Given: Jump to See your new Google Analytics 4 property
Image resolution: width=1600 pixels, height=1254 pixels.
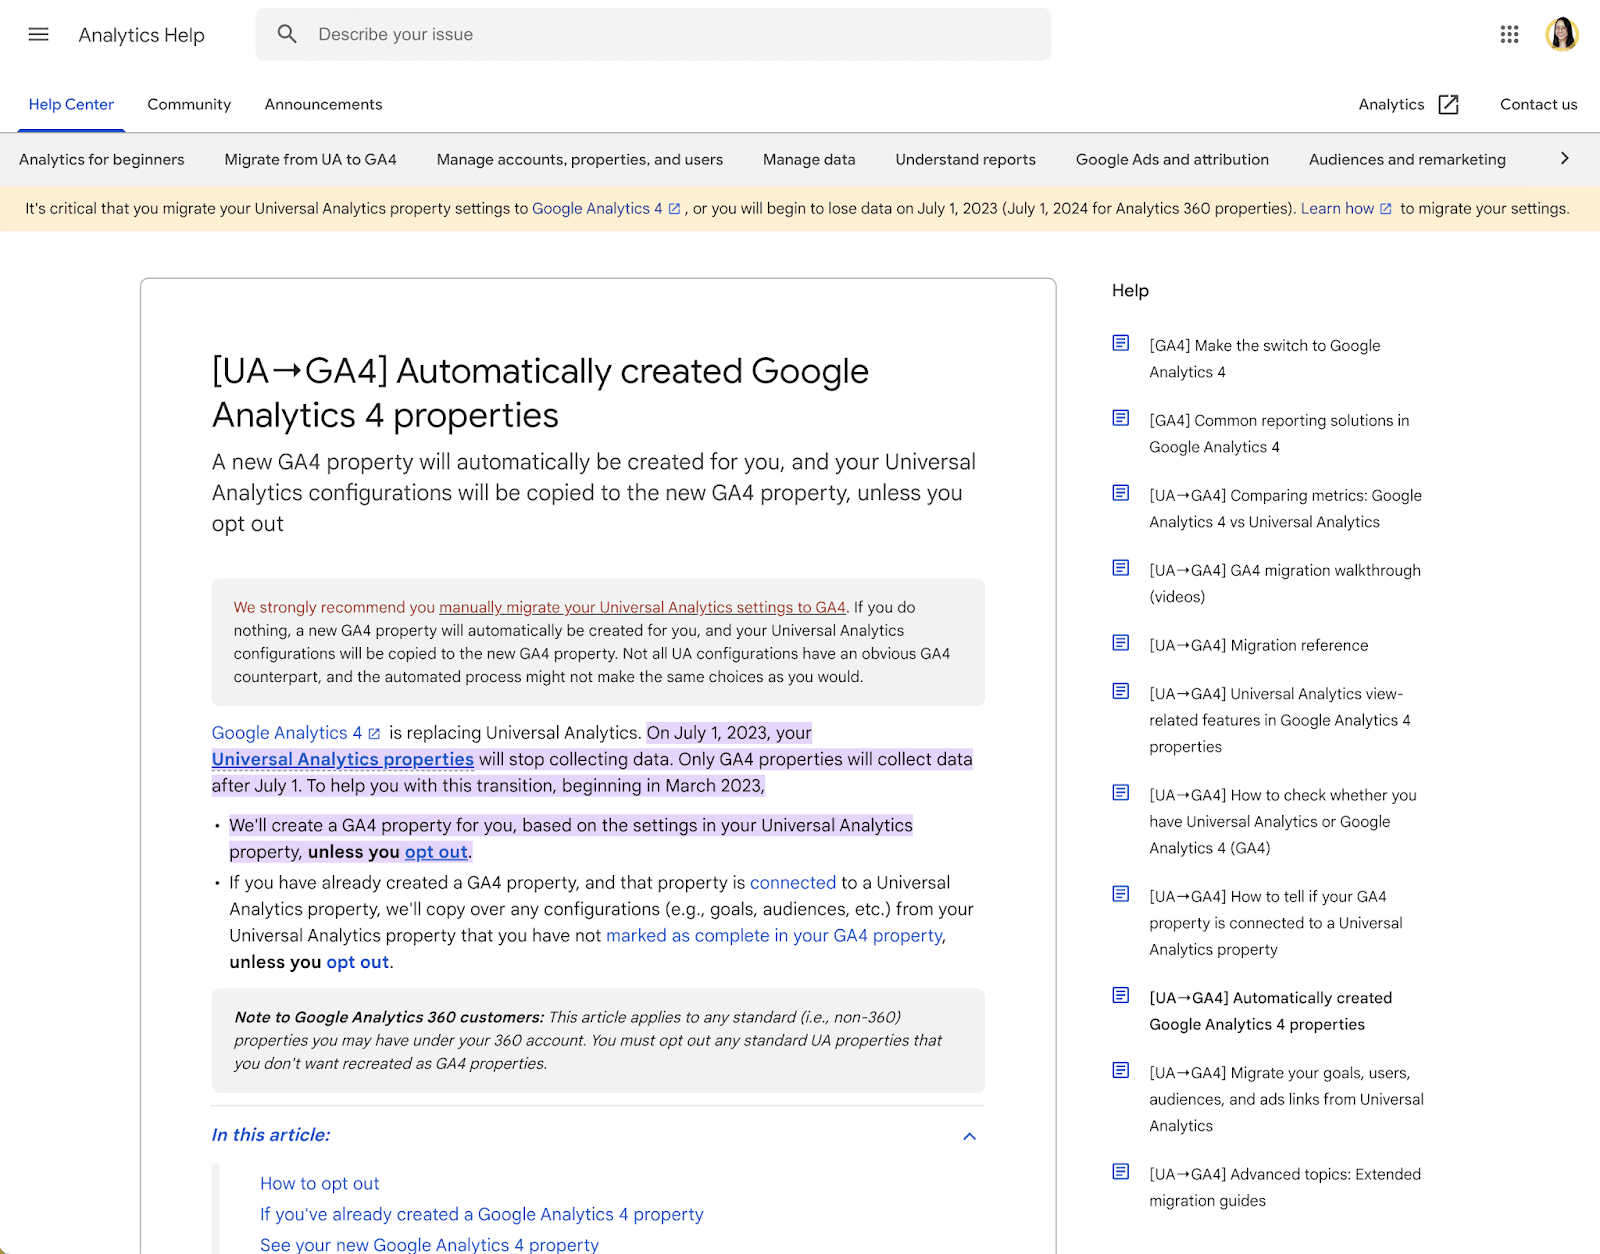Looking at the screenshot, I should tap(430, 1245).
